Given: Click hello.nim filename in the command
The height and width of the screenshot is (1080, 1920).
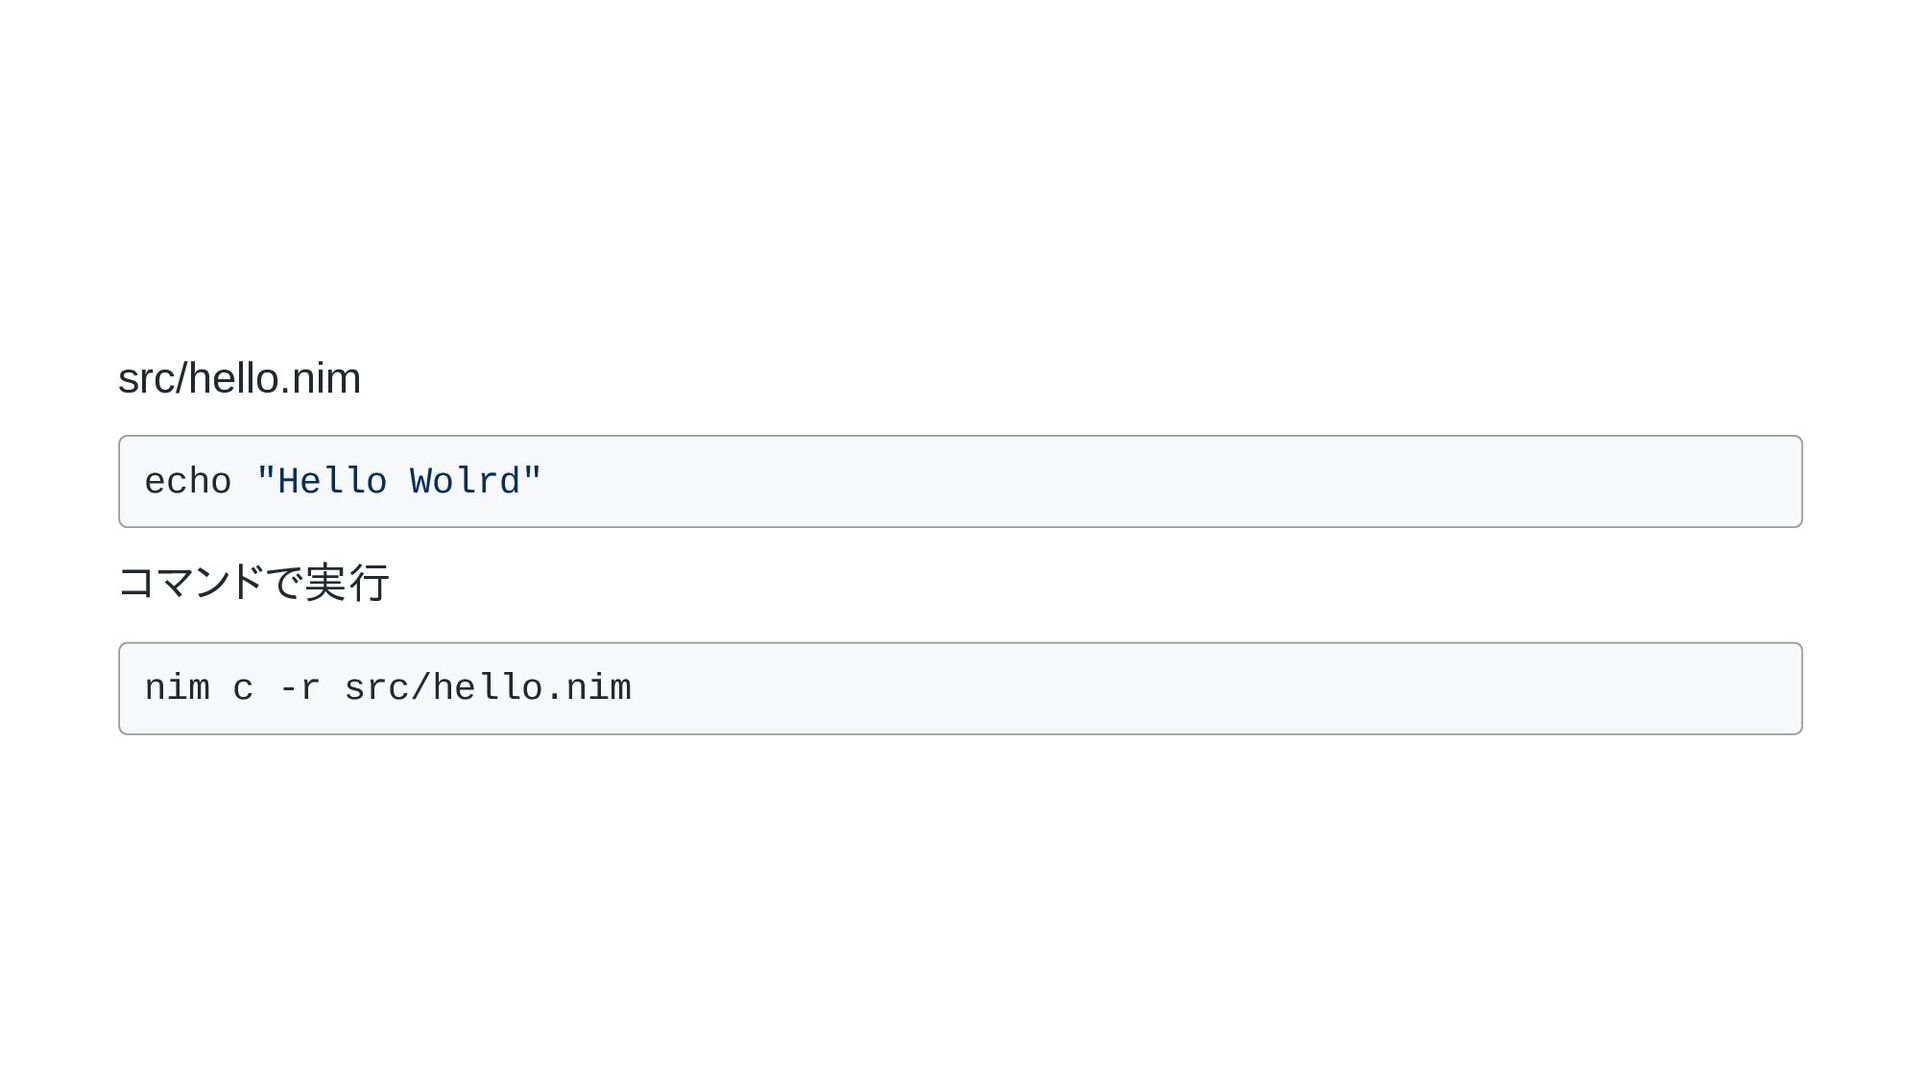Looking at the screenshot, I should point(532,688).
